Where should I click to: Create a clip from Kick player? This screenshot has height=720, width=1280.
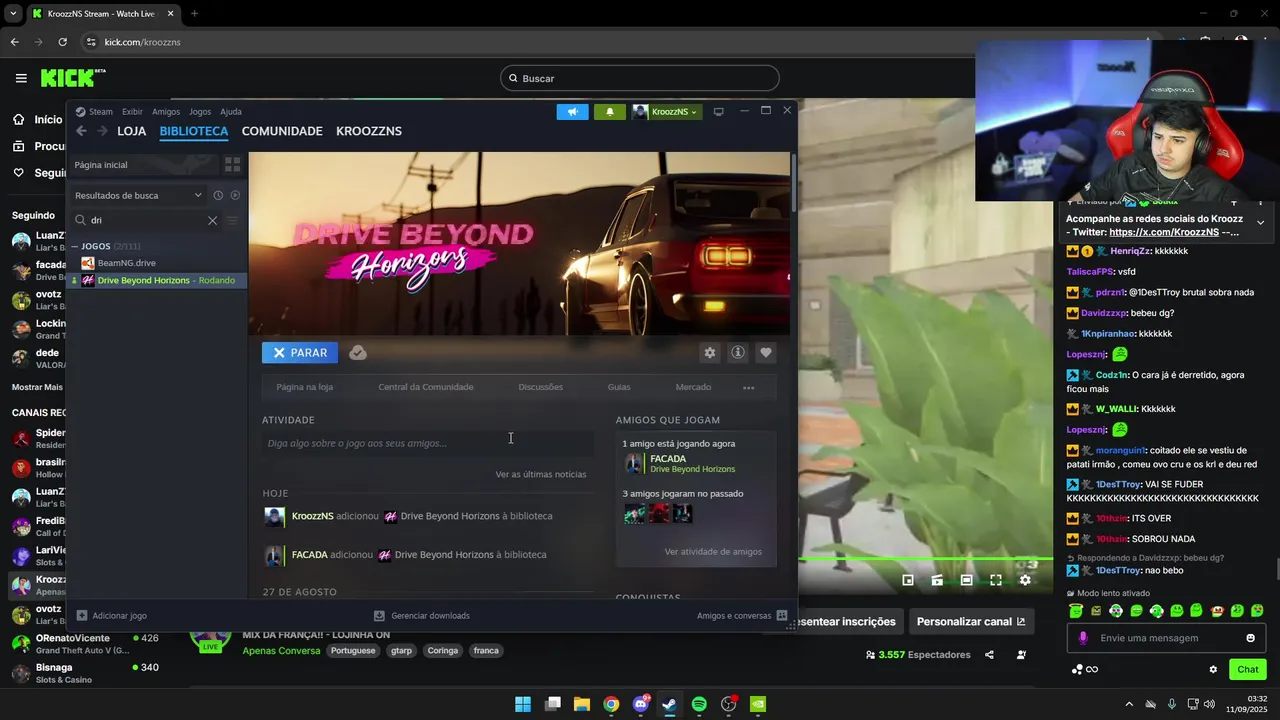click(937, 580)
